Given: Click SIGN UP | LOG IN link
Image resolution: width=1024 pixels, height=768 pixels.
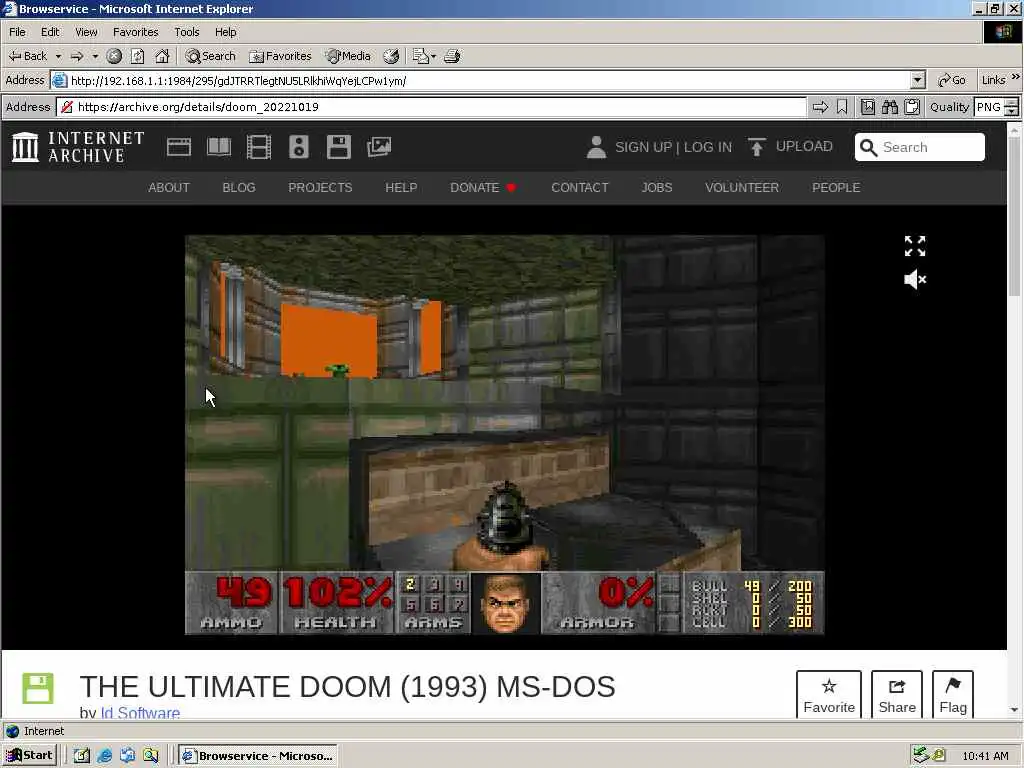Looking at the screenshot, I should (673, 147).
